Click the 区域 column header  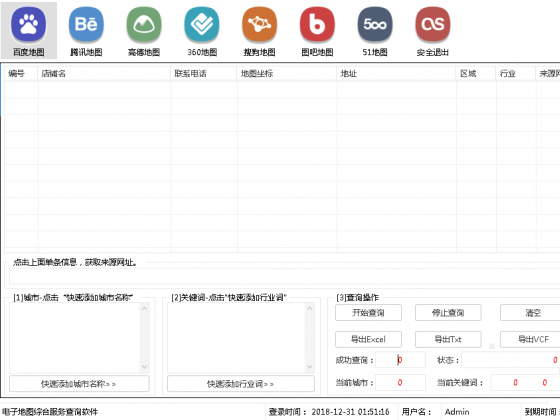point(476,74)
